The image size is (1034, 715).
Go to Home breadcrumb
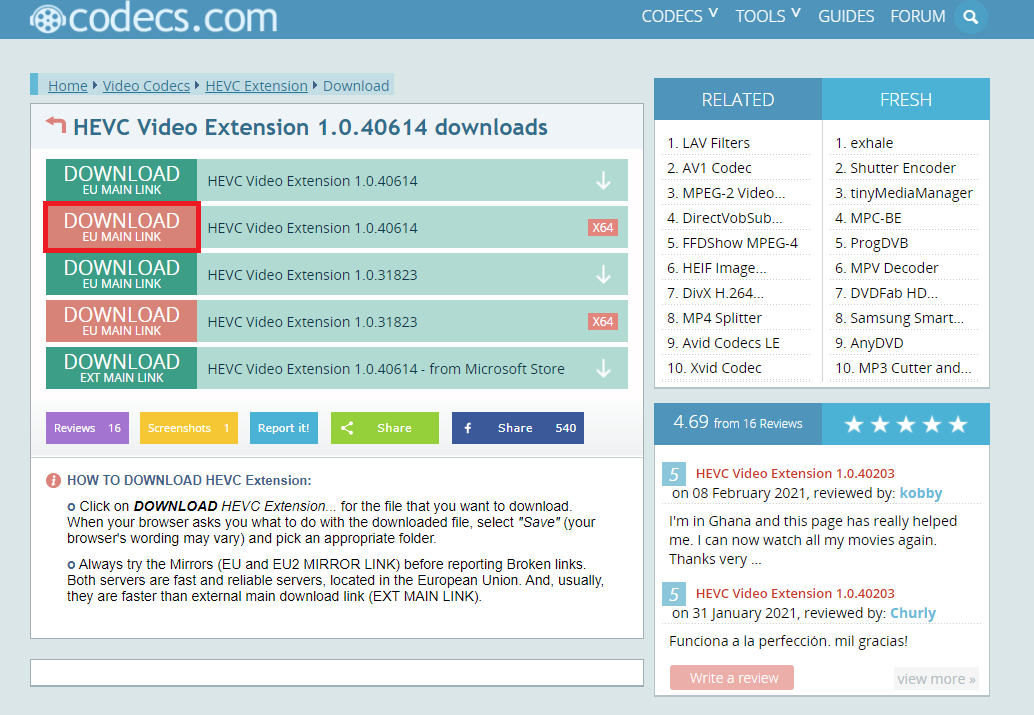pyautogui.click(x=68, y=86)
